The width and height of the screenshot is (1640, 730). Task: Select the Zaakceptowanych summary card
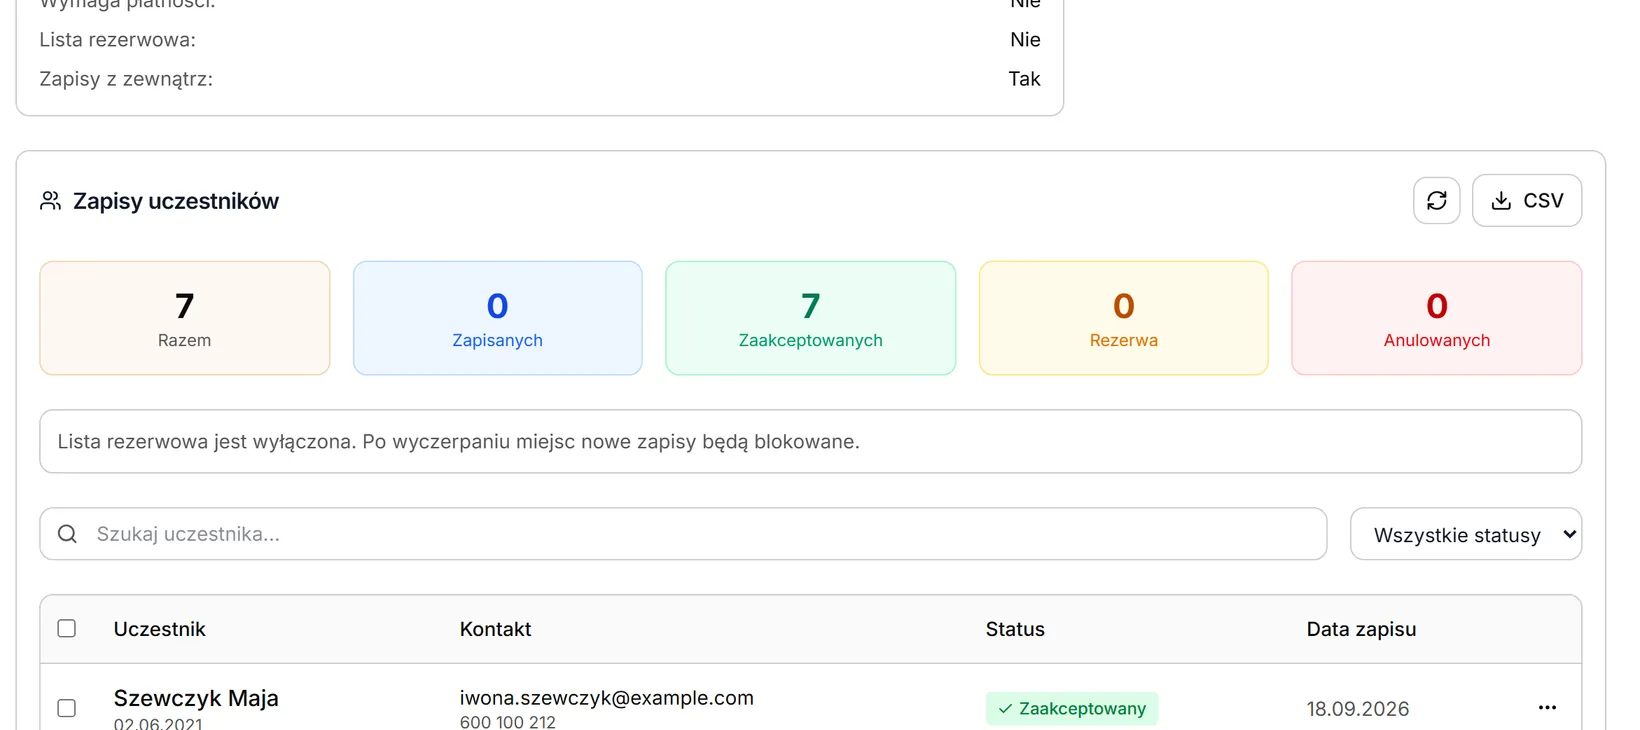(810, 318)
